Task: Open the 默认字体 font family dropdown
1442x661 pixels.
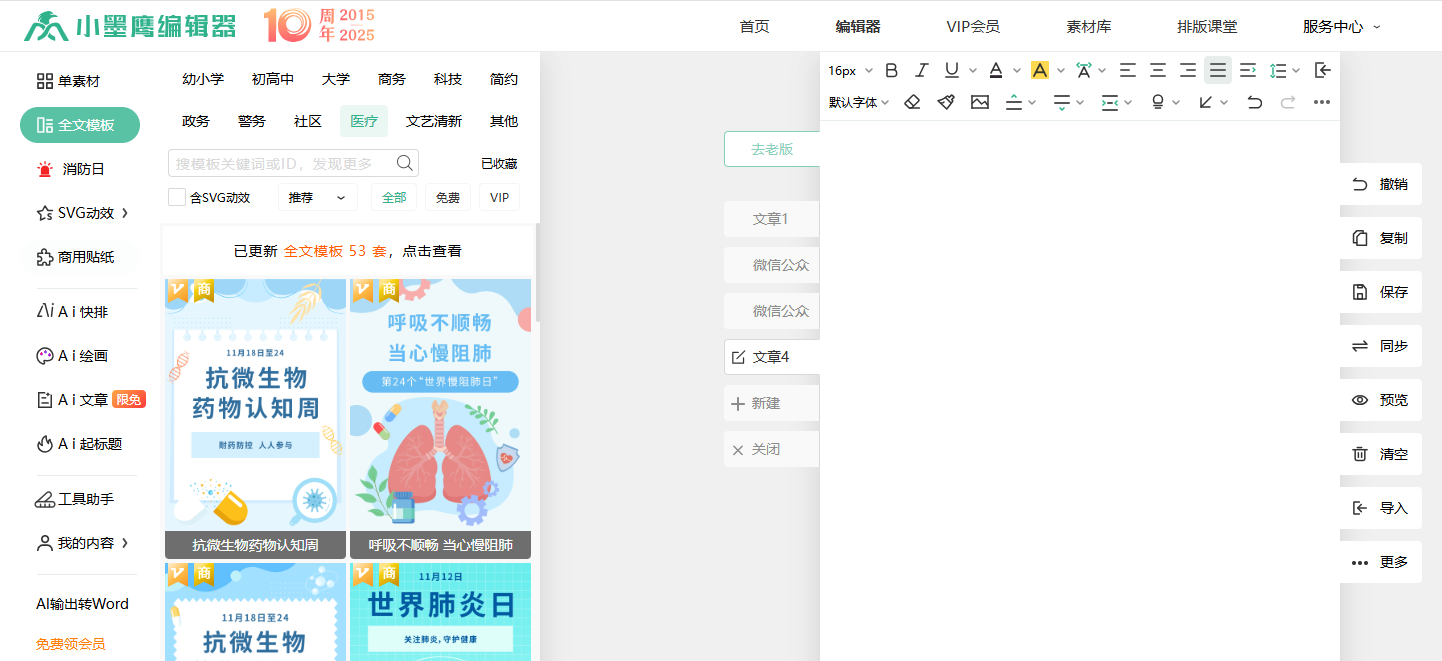Action: pos(859,102)
